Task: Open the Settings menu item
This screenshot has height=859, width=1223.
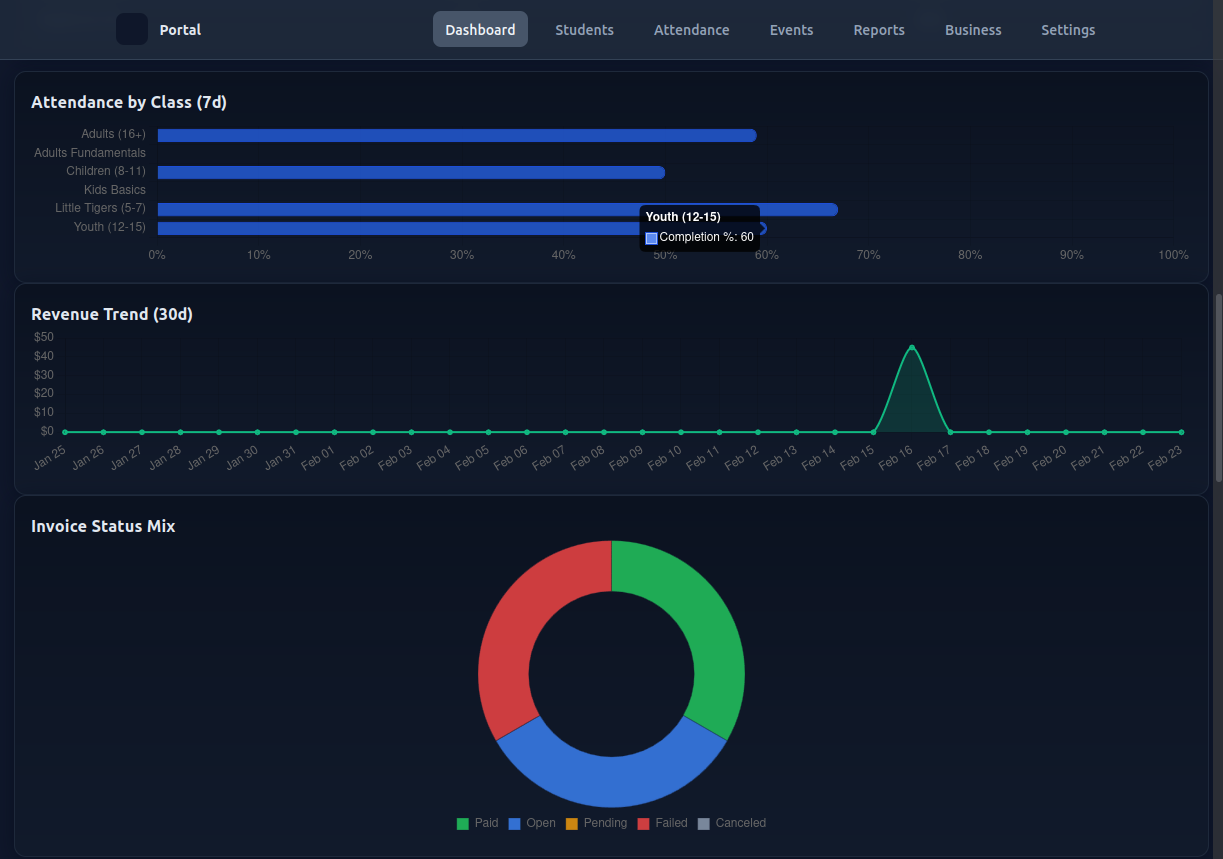Action: click(1068, 30)
